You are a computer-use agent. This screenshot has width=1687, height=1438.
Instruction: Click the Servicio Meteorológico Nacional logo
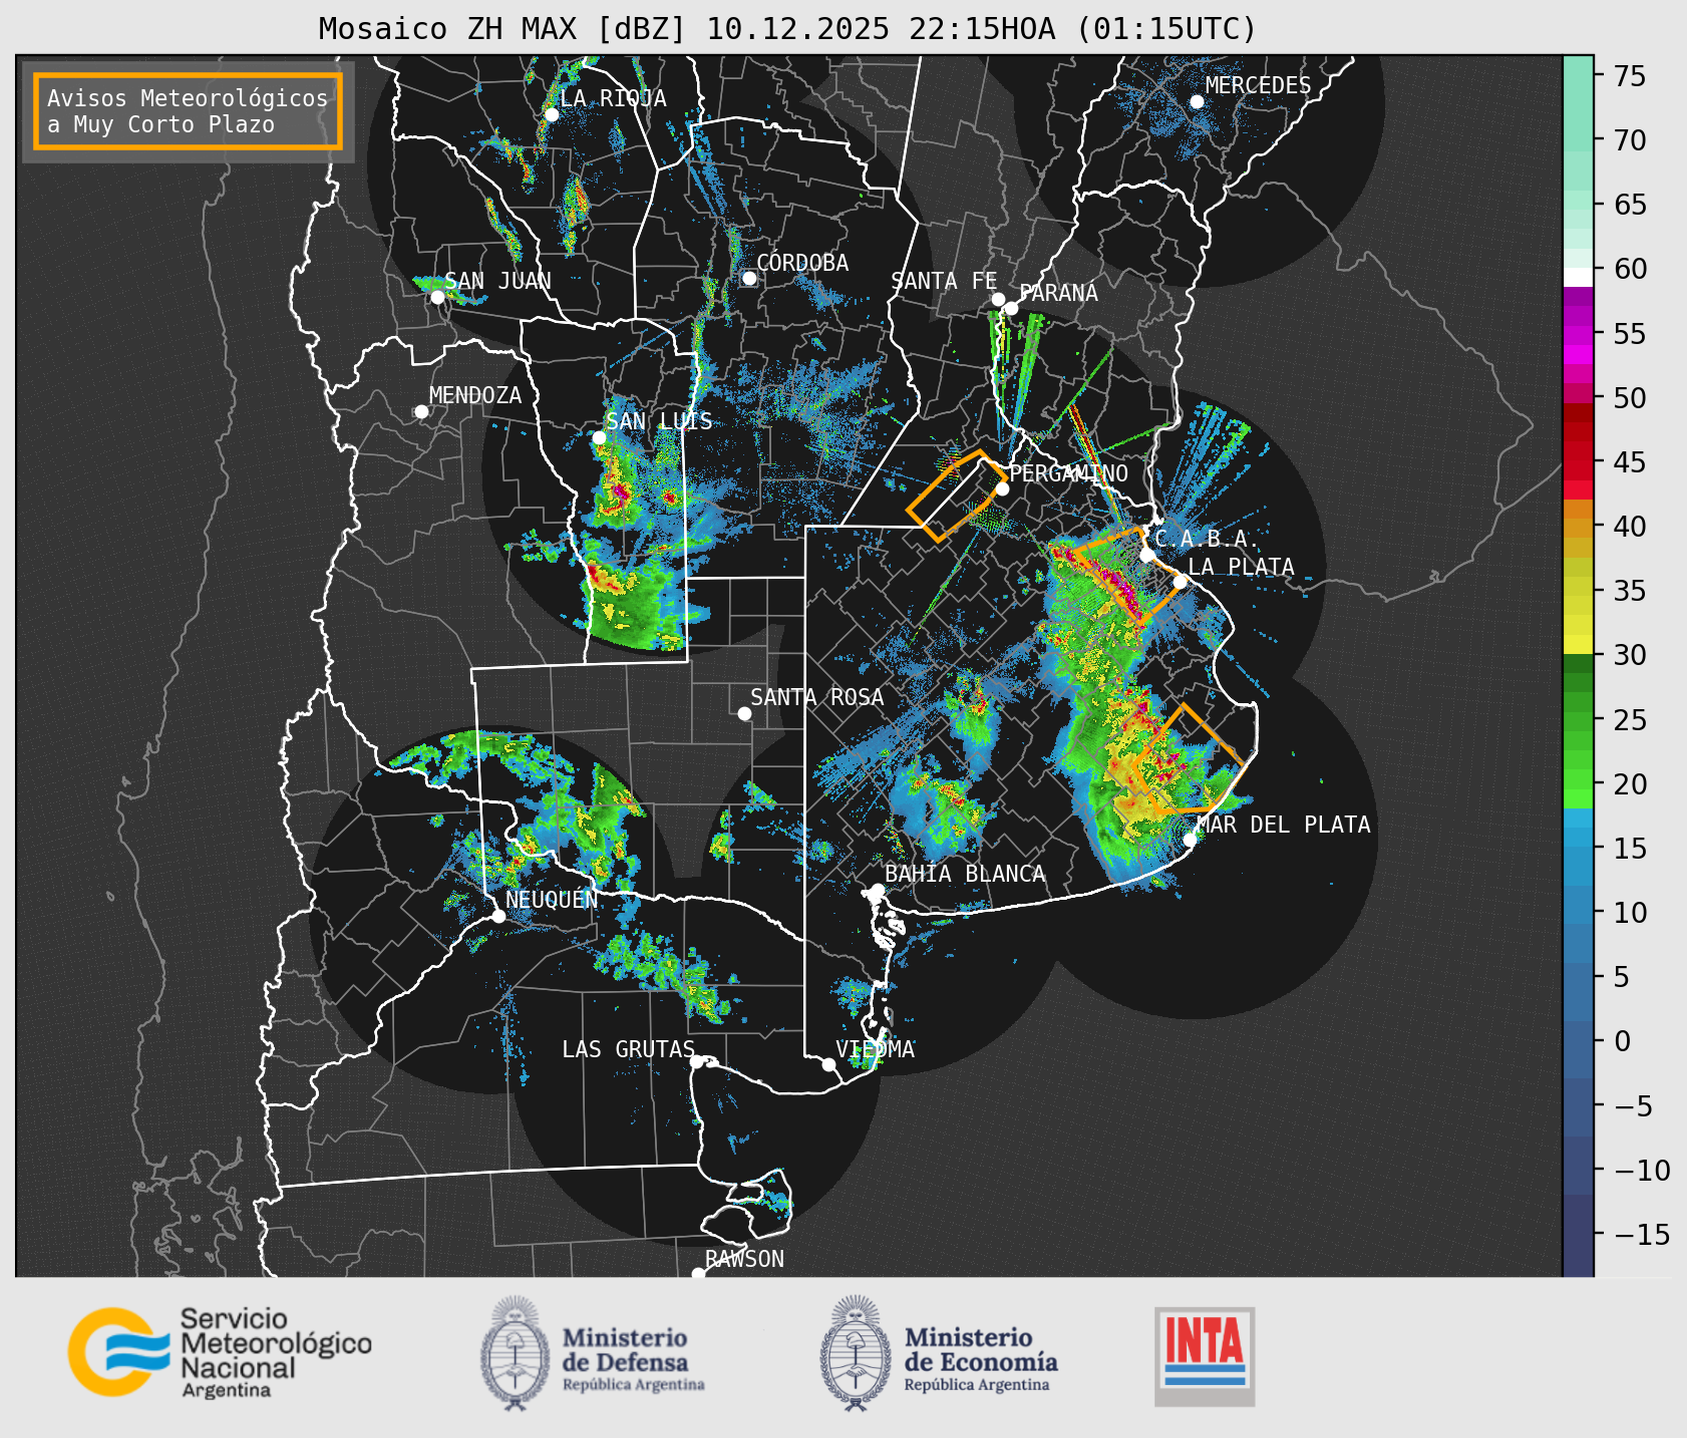point(220,1352)
